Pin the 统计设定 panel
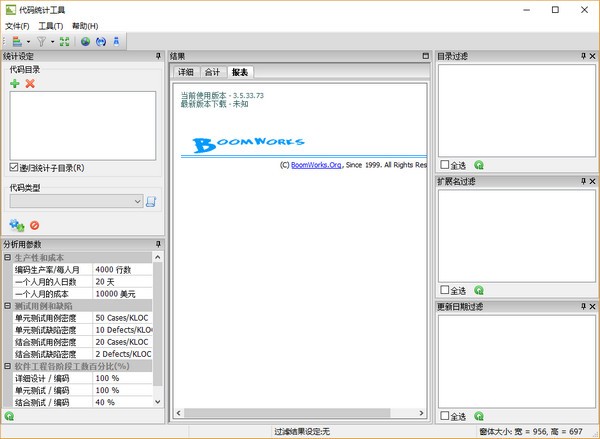Screen dimensions: 600x439 point(158,56)
